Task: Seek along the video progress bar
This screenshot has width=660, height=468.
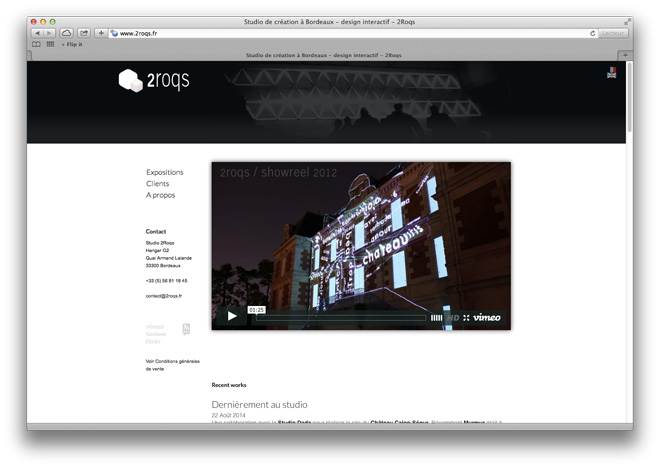Action: point(341,318)
